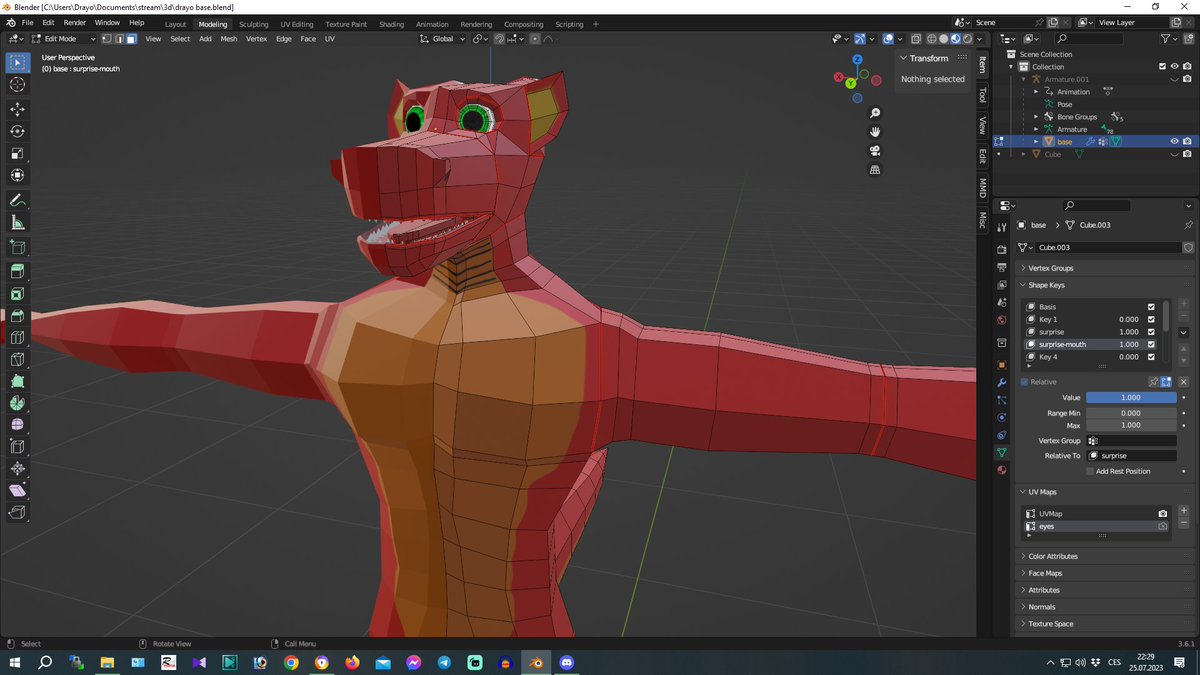The image size is (1200, 675).
Task: Open the Render menu
Action: pos(75,22)
